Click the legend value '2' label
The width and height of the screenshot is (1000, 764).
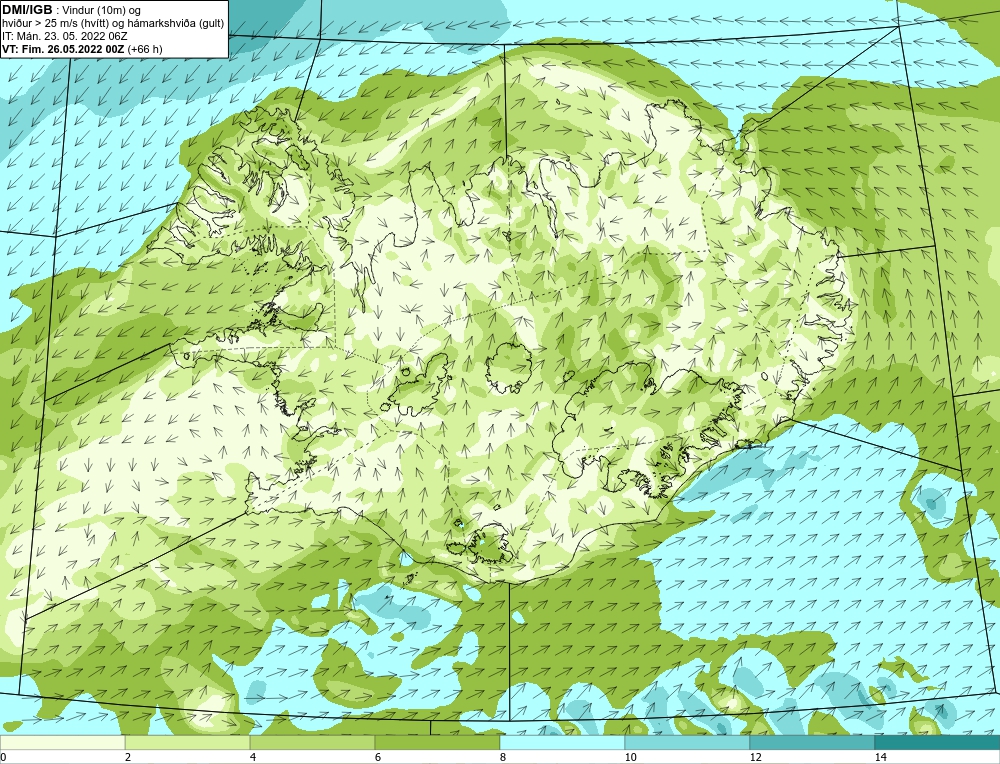point(128,757)
